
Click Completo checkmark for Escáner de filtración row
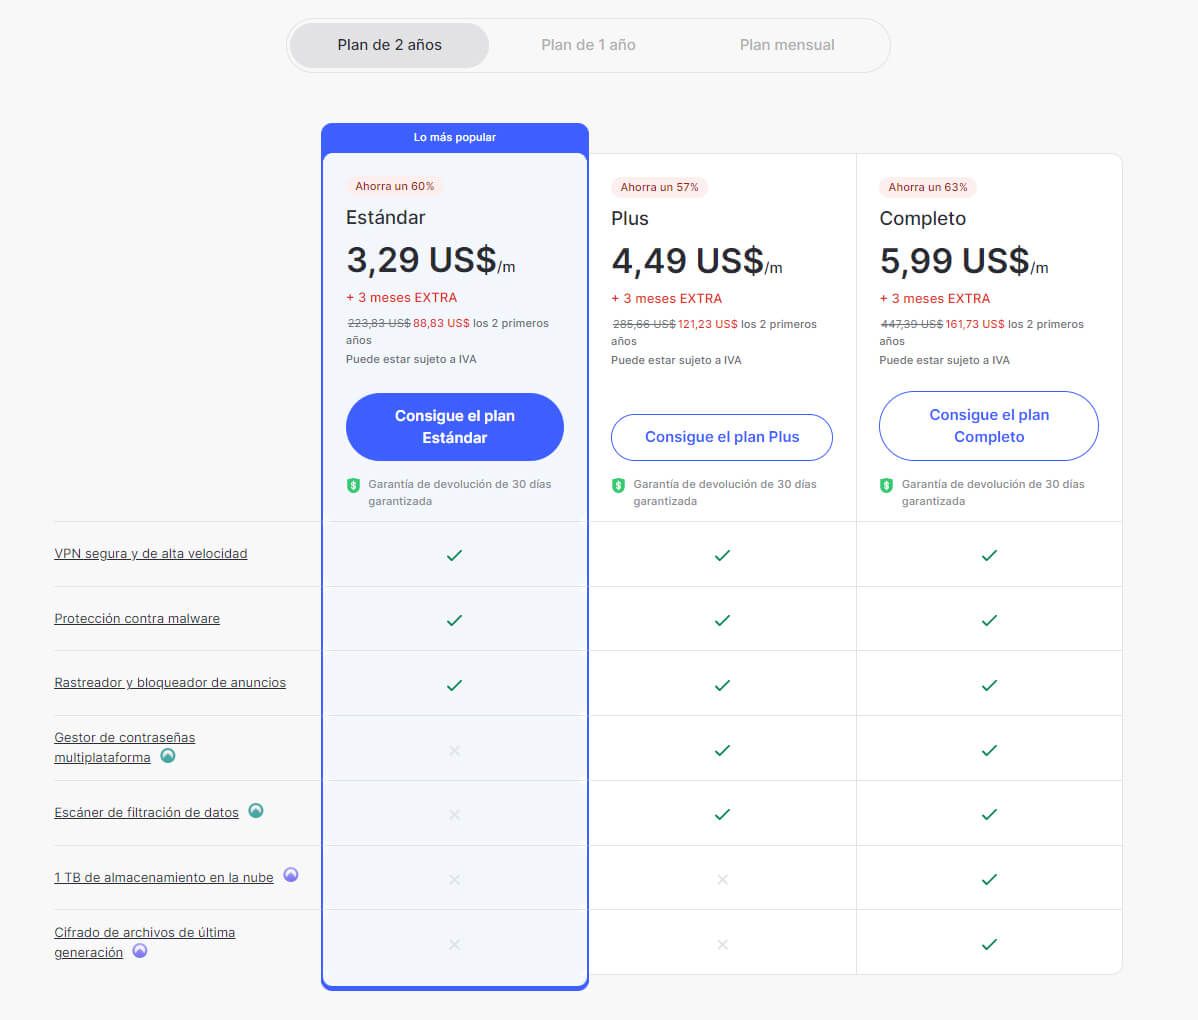pos(989,814)
